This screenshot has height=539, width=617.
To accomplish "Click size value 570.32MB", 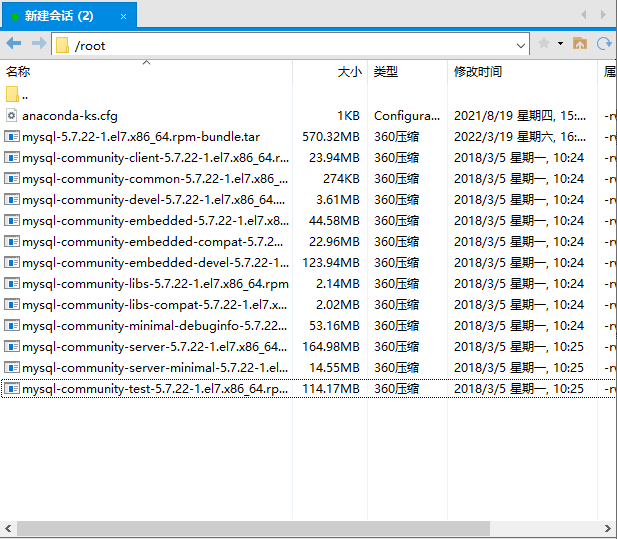I will pyautogui.click(x=331, y=137).
